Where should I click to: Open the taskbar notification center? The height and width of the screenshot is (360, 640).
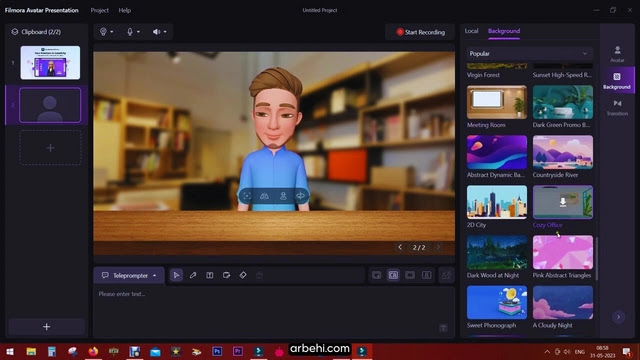[x=627, y=351]
